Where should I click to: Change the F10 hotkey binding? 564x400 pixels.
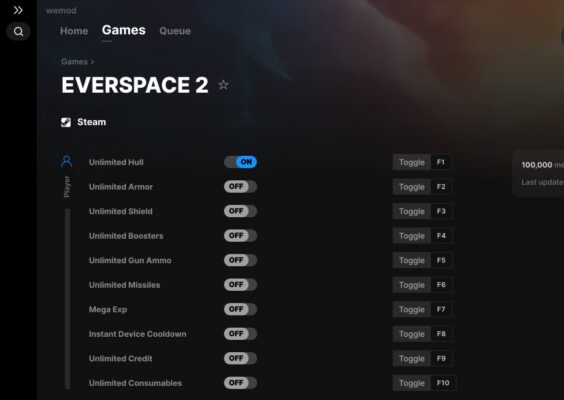coord(443,383)
